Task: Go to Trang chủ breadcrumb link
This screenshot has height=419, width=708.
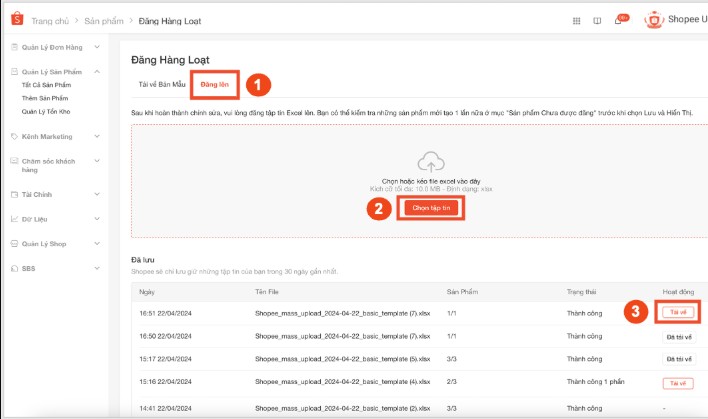Action: [50, 21]
